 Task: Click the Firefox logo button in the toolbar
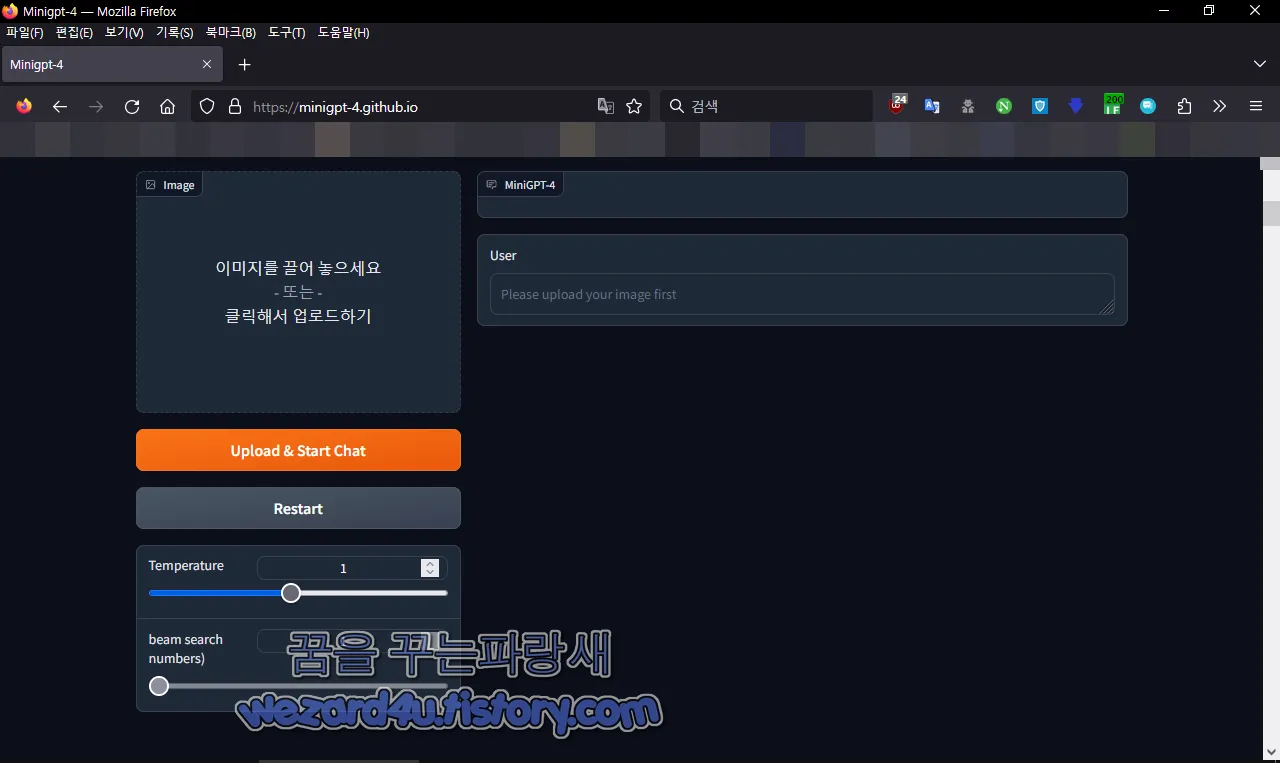pyautogui.click(x=24, y=106)
